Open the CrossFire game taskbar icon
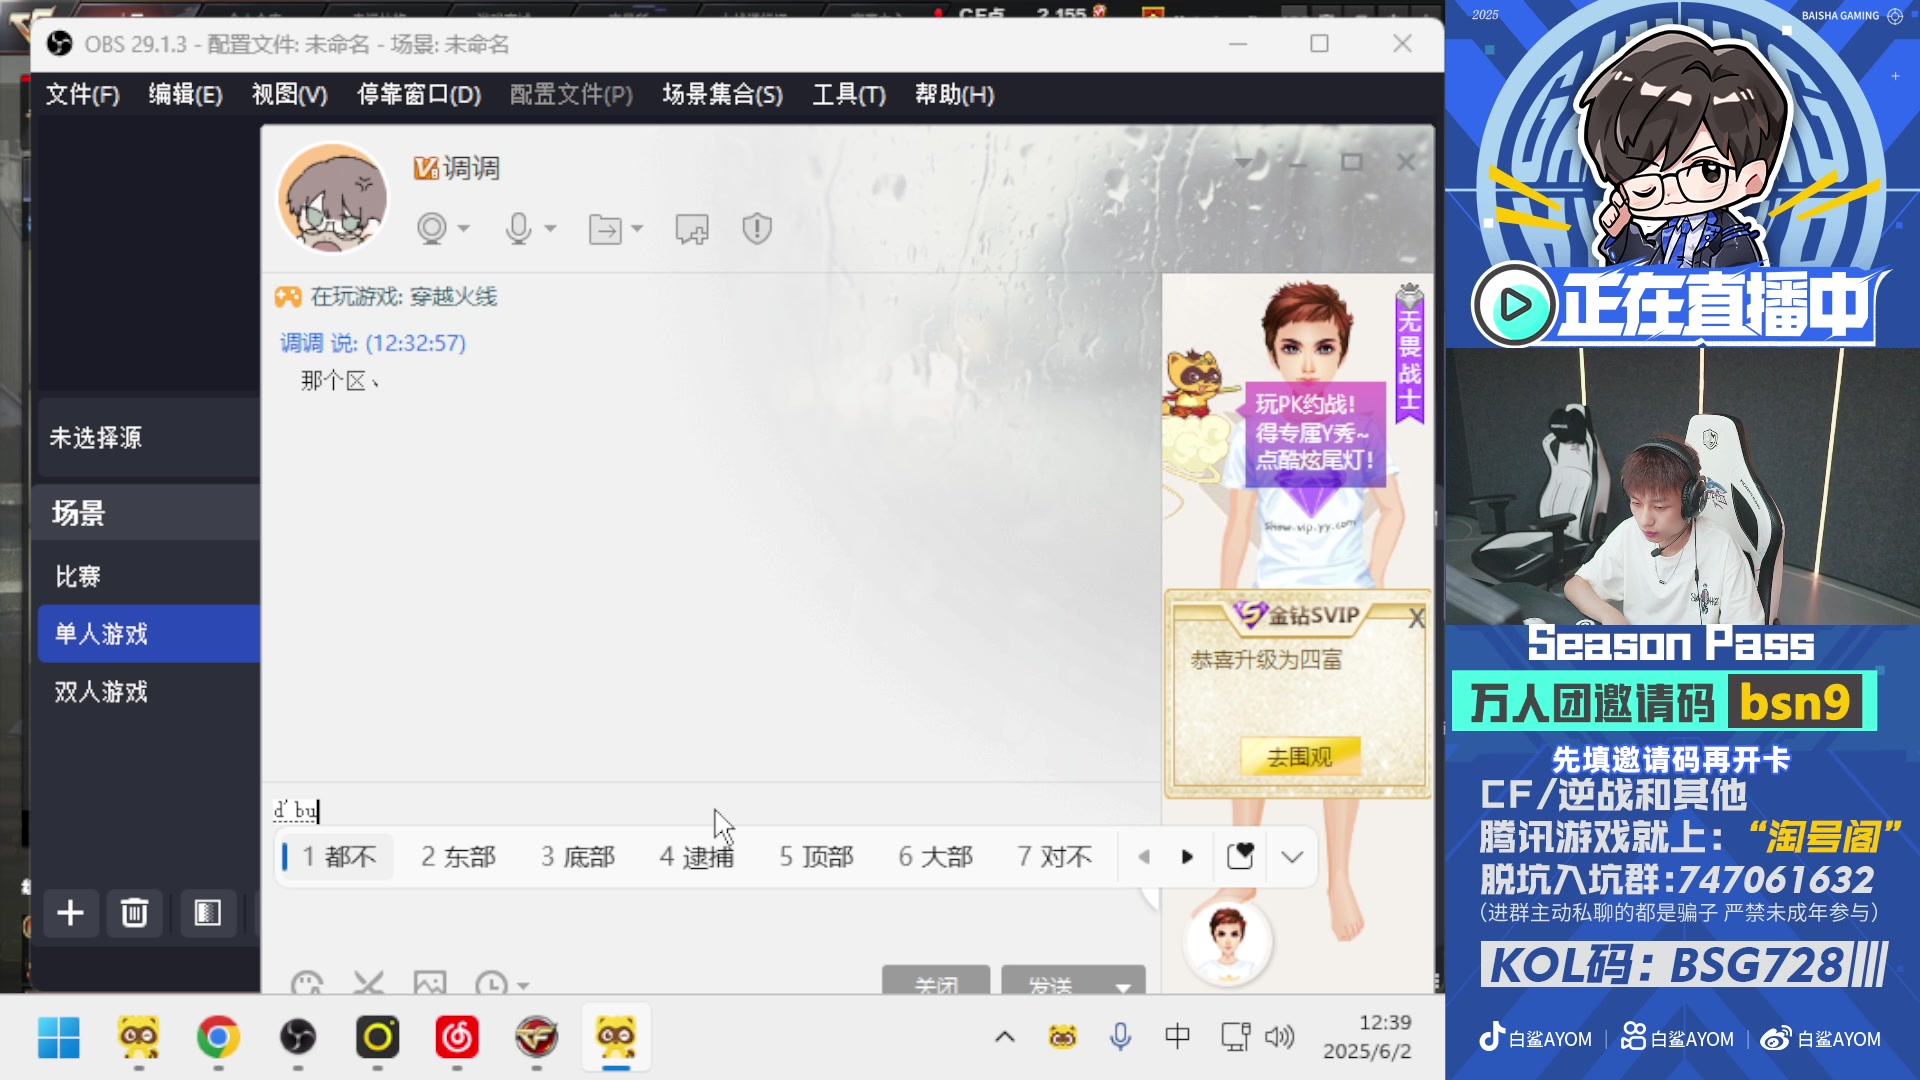Viewport: 1920px width, 1080px height. [536, 1038]
